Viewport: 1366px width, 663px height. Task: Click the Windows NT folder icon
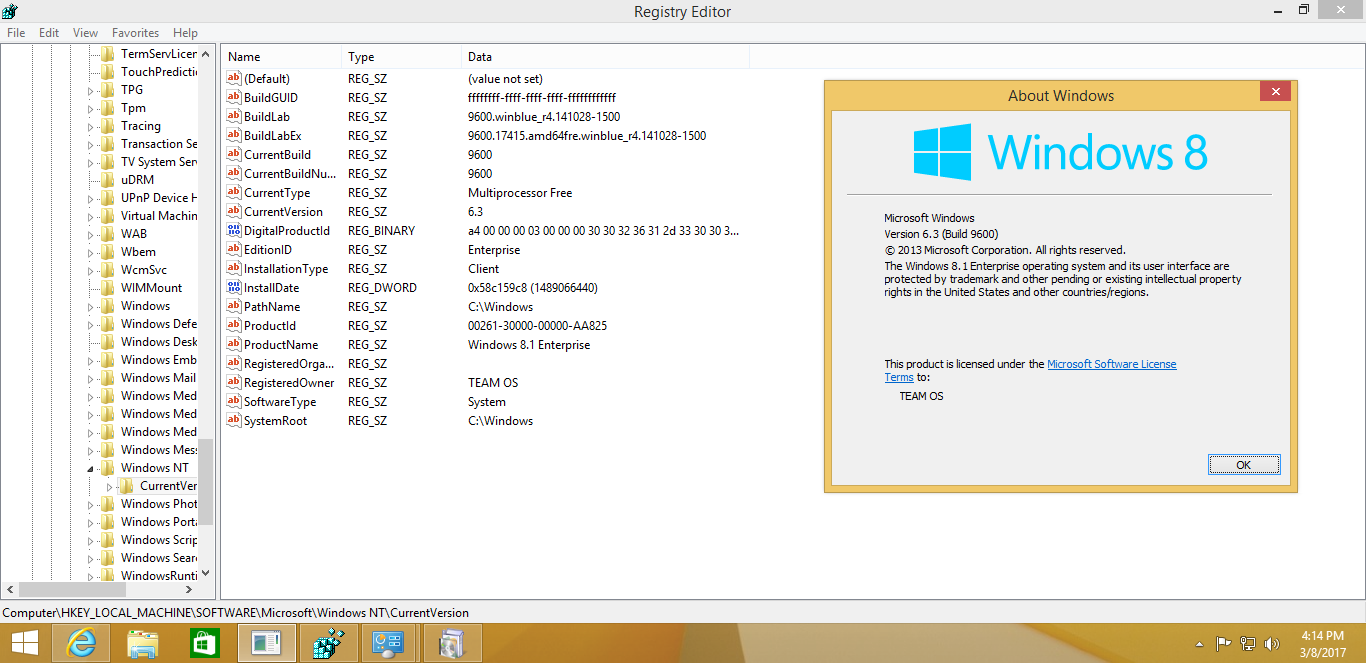[x=108, y=468]
